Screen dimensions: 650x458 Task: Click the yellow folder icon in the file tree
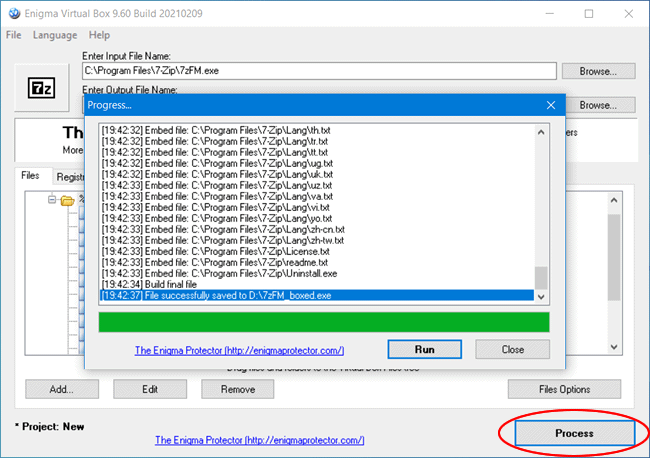pos(67,200)
